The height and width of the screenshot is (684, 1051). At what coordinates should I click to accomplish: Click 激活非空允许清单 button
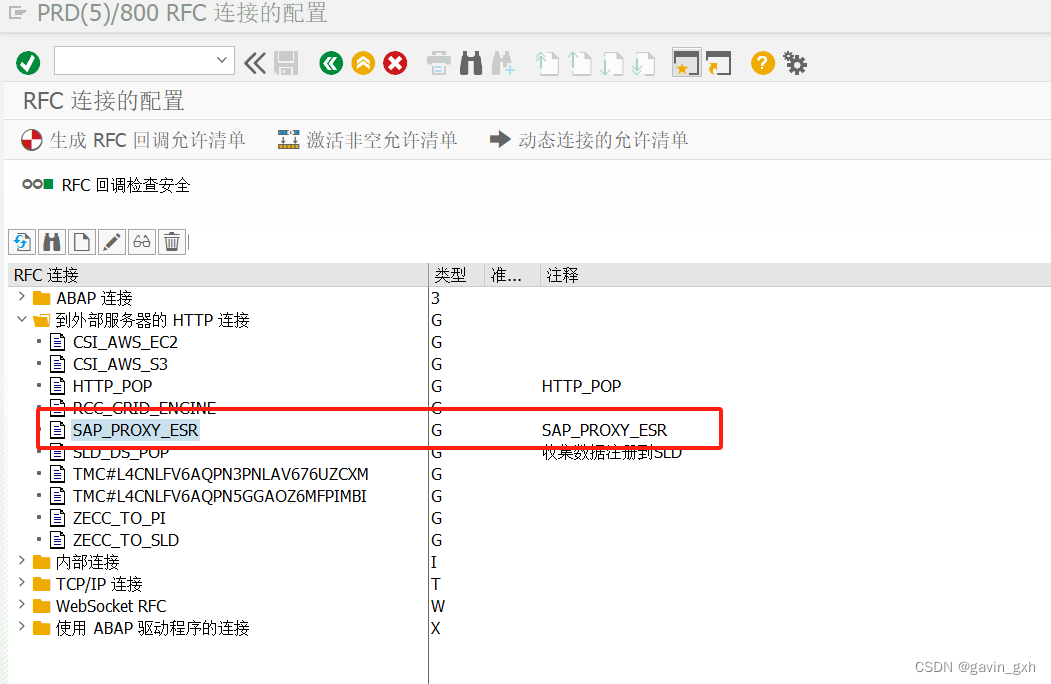coord(370,140)
